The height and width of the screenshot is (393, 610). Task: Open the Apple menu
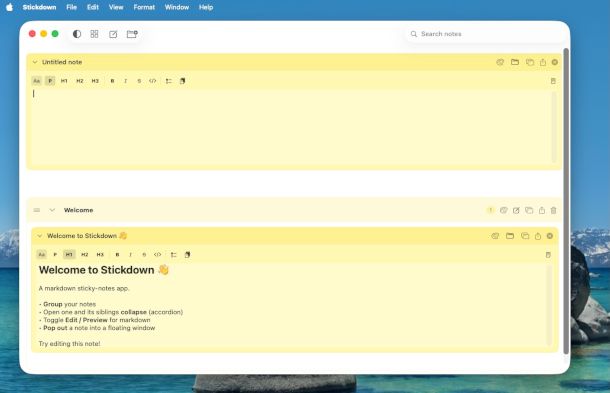(x=9, y=7)
